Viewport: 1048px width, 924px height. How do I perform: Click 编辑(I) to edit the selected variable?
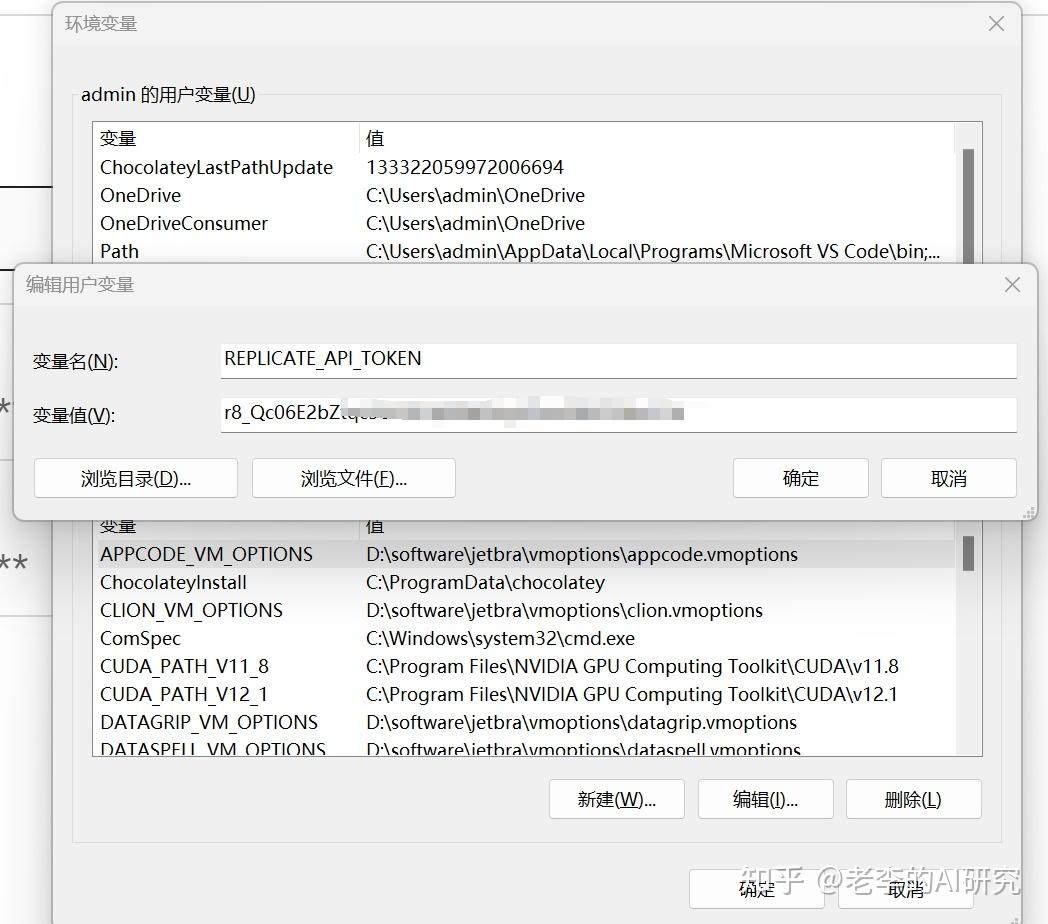click(765, 799)
